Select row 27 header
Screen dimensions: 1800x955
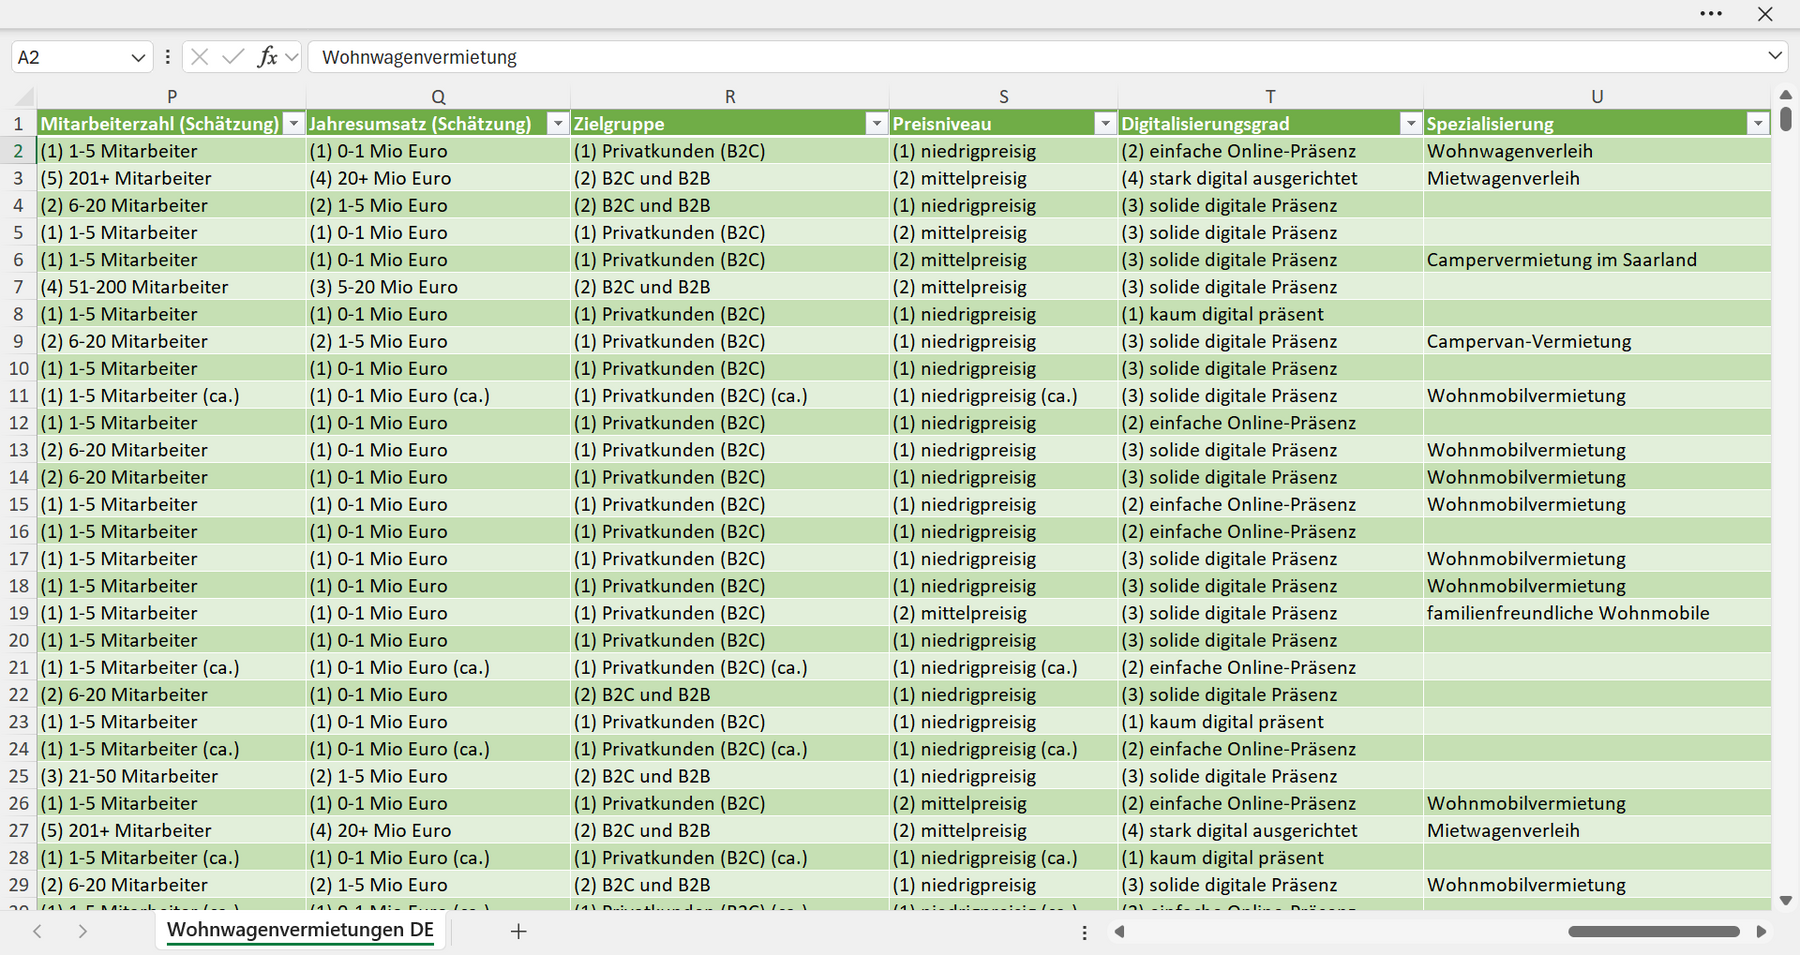click(19, 830)
